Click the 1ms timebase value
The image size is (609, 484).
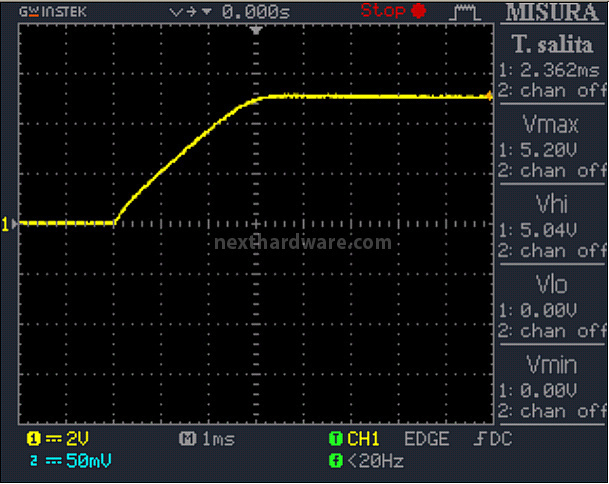tap(219, 439)
